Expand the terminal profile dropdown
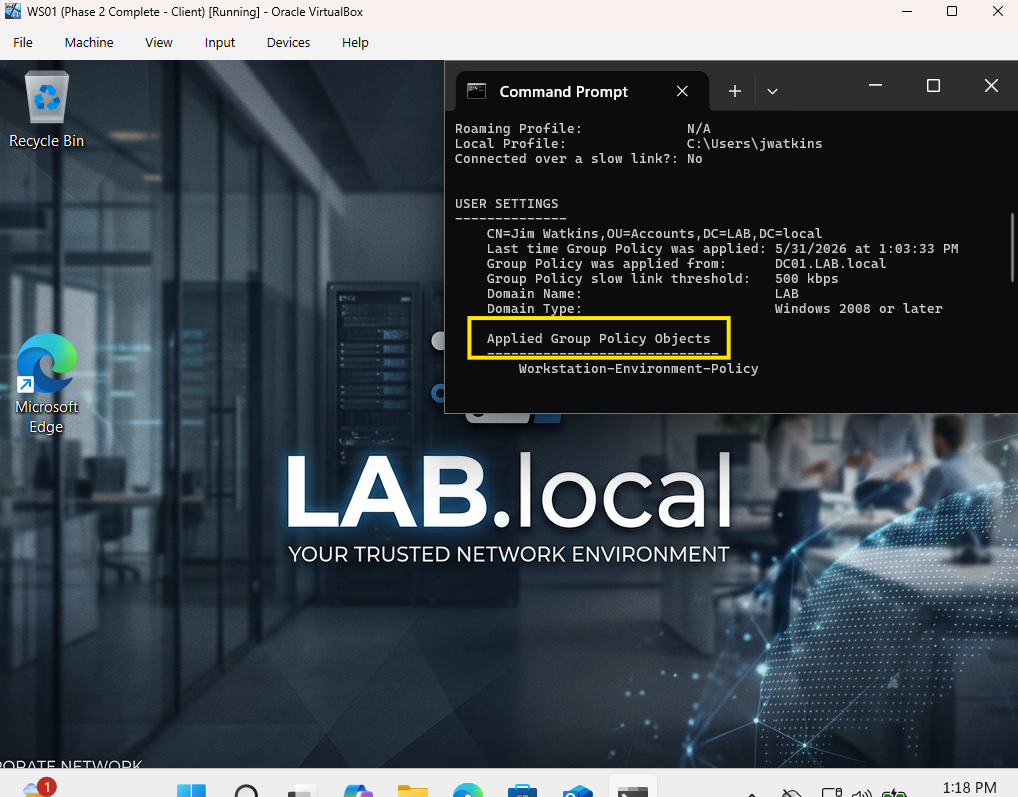Screen dimensions: 1018x797 pyautogui.click(x=772, y=92)
